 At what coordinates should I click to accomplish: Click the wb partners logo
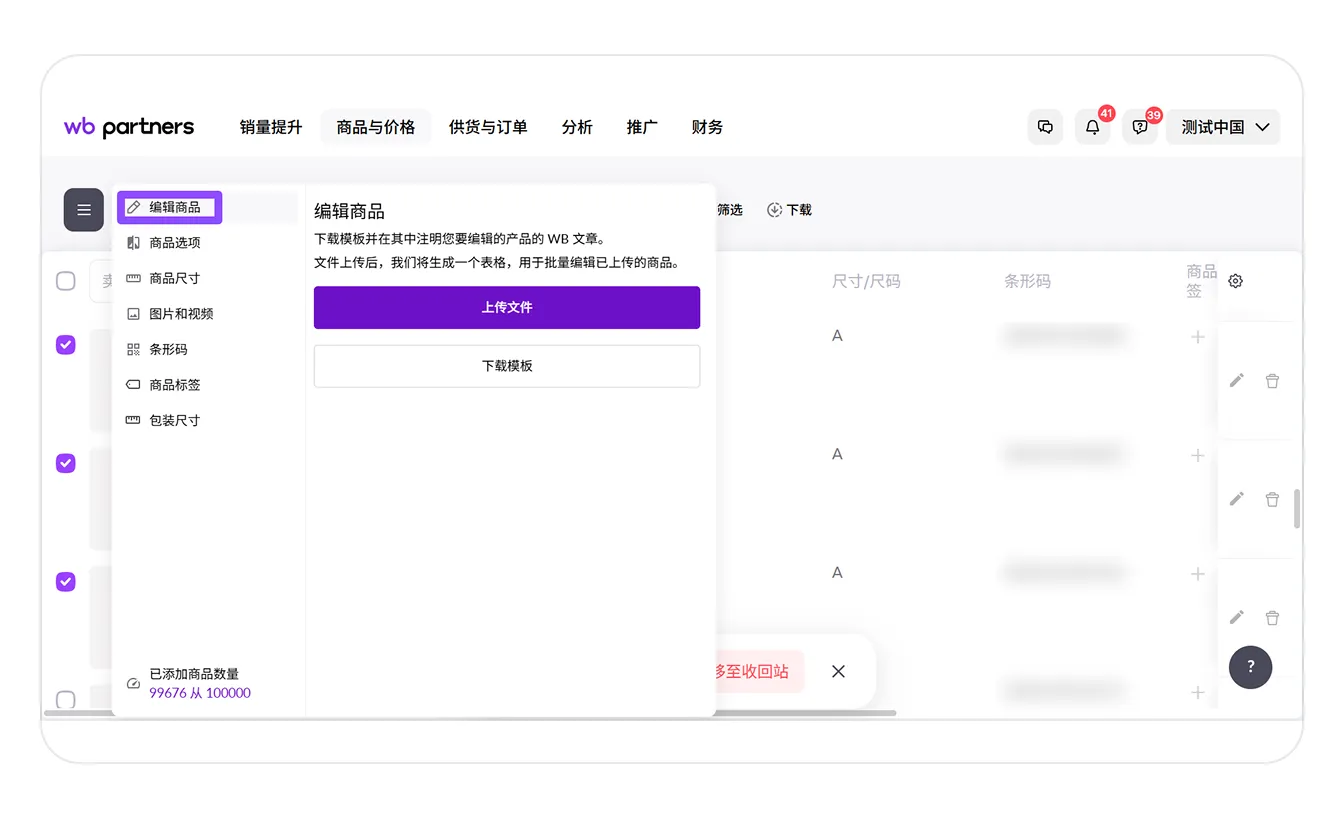point(129,127)
